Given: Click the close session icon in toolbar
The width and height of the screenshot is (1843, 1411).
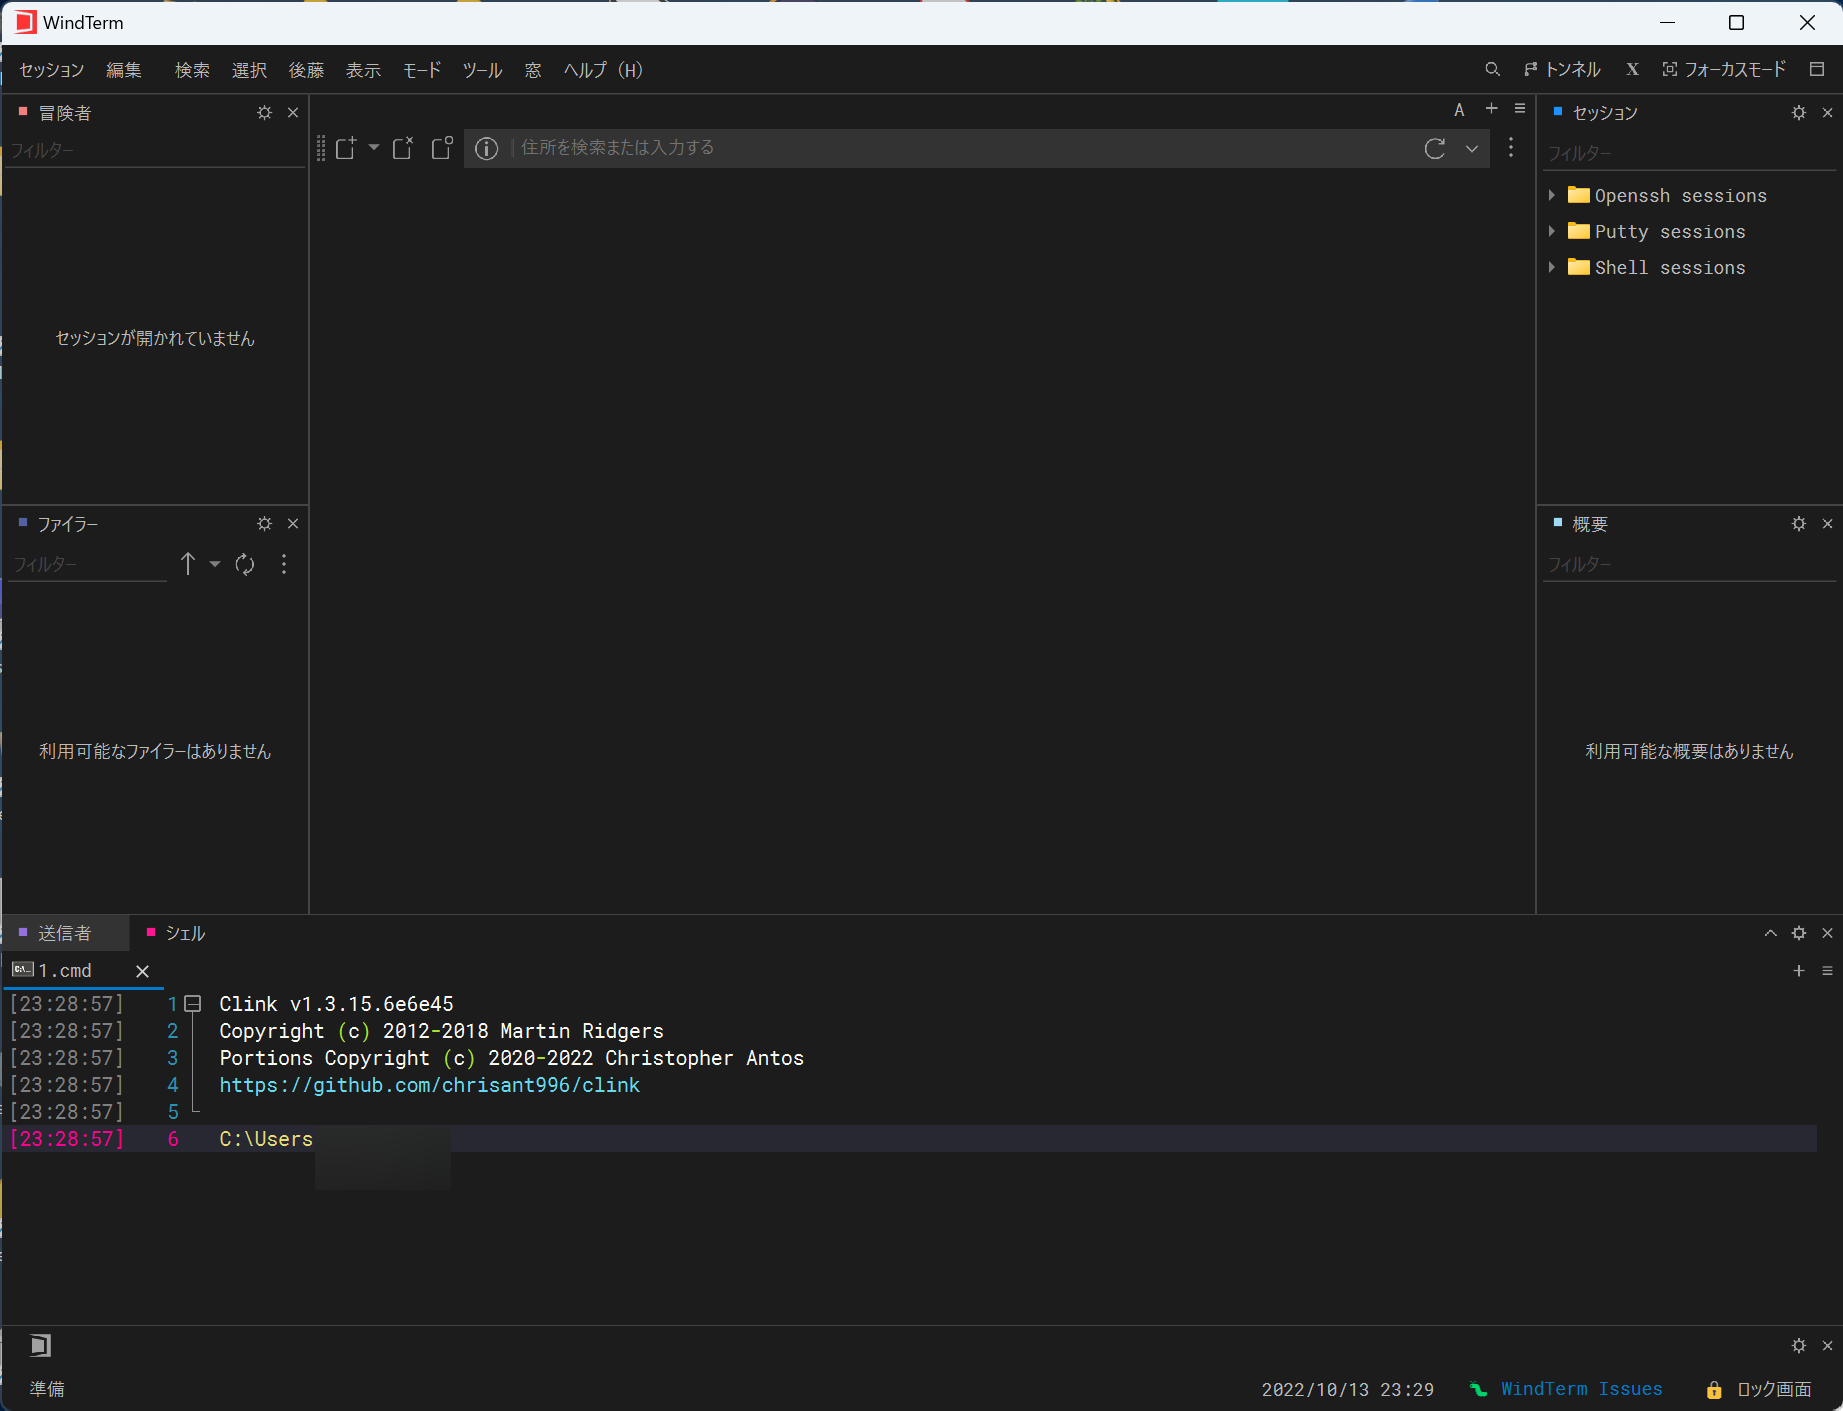Looking at the screenshot, I should (x=403, y=148).
